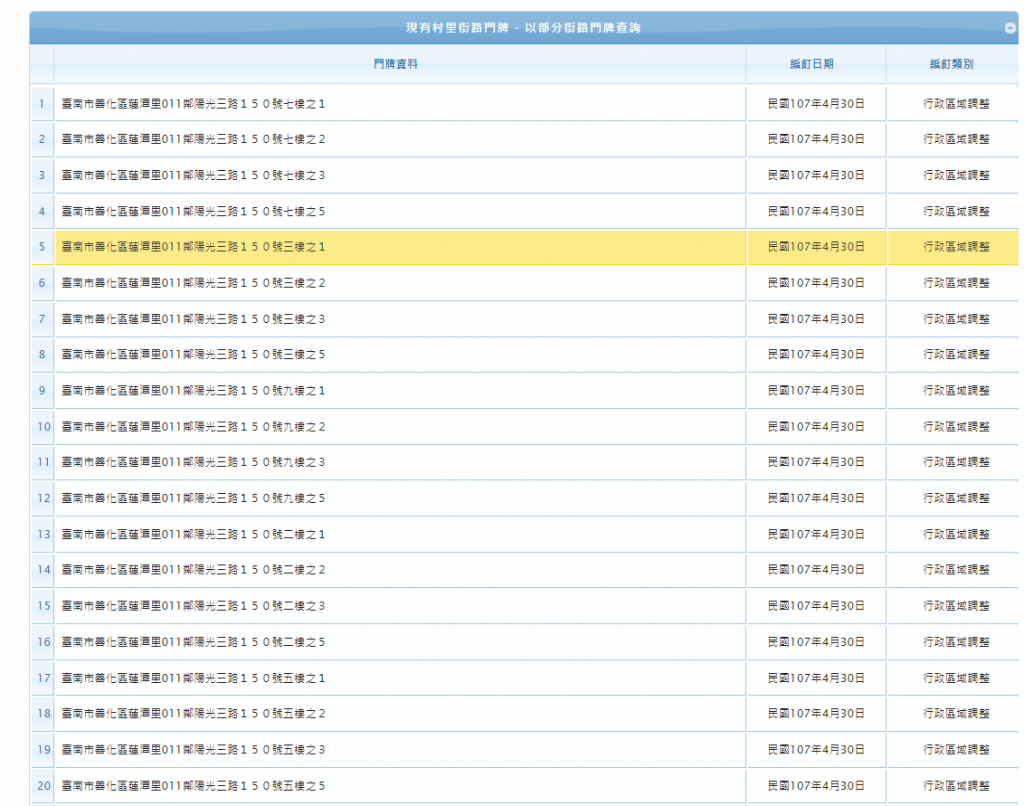Click 行政區域調整 category in row 20
Viewport: 1024px width, 806px height.
pos(956,786)
